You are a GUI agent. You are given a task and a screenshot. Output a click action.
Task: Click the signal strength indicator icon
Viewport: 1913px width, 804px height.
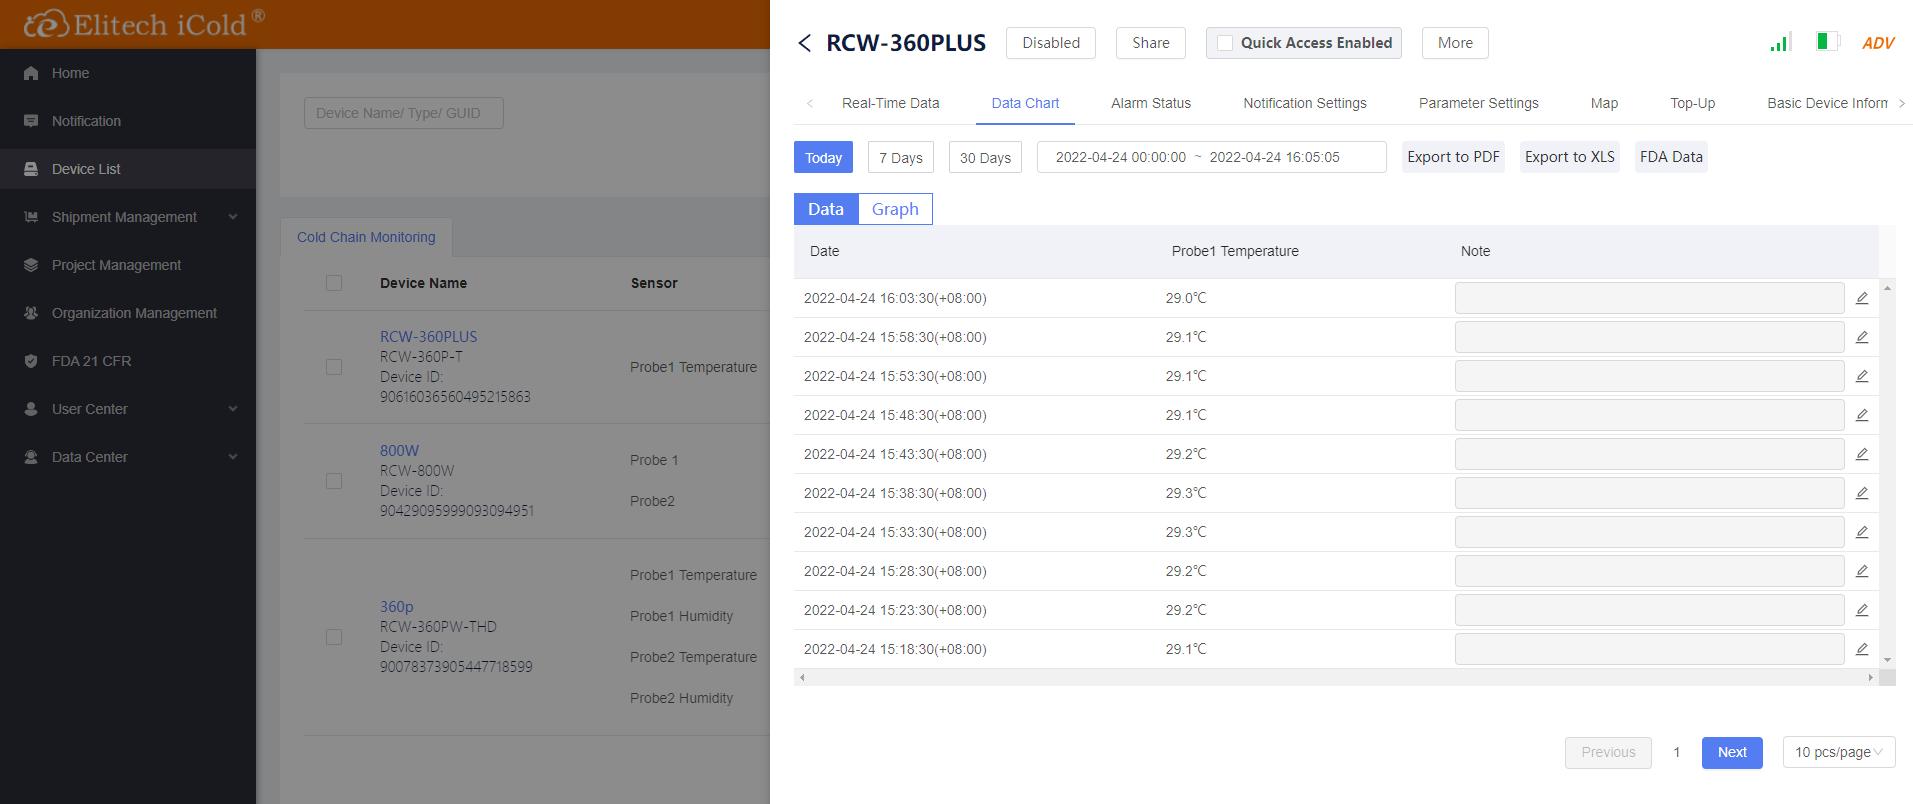coord(1780,43)
